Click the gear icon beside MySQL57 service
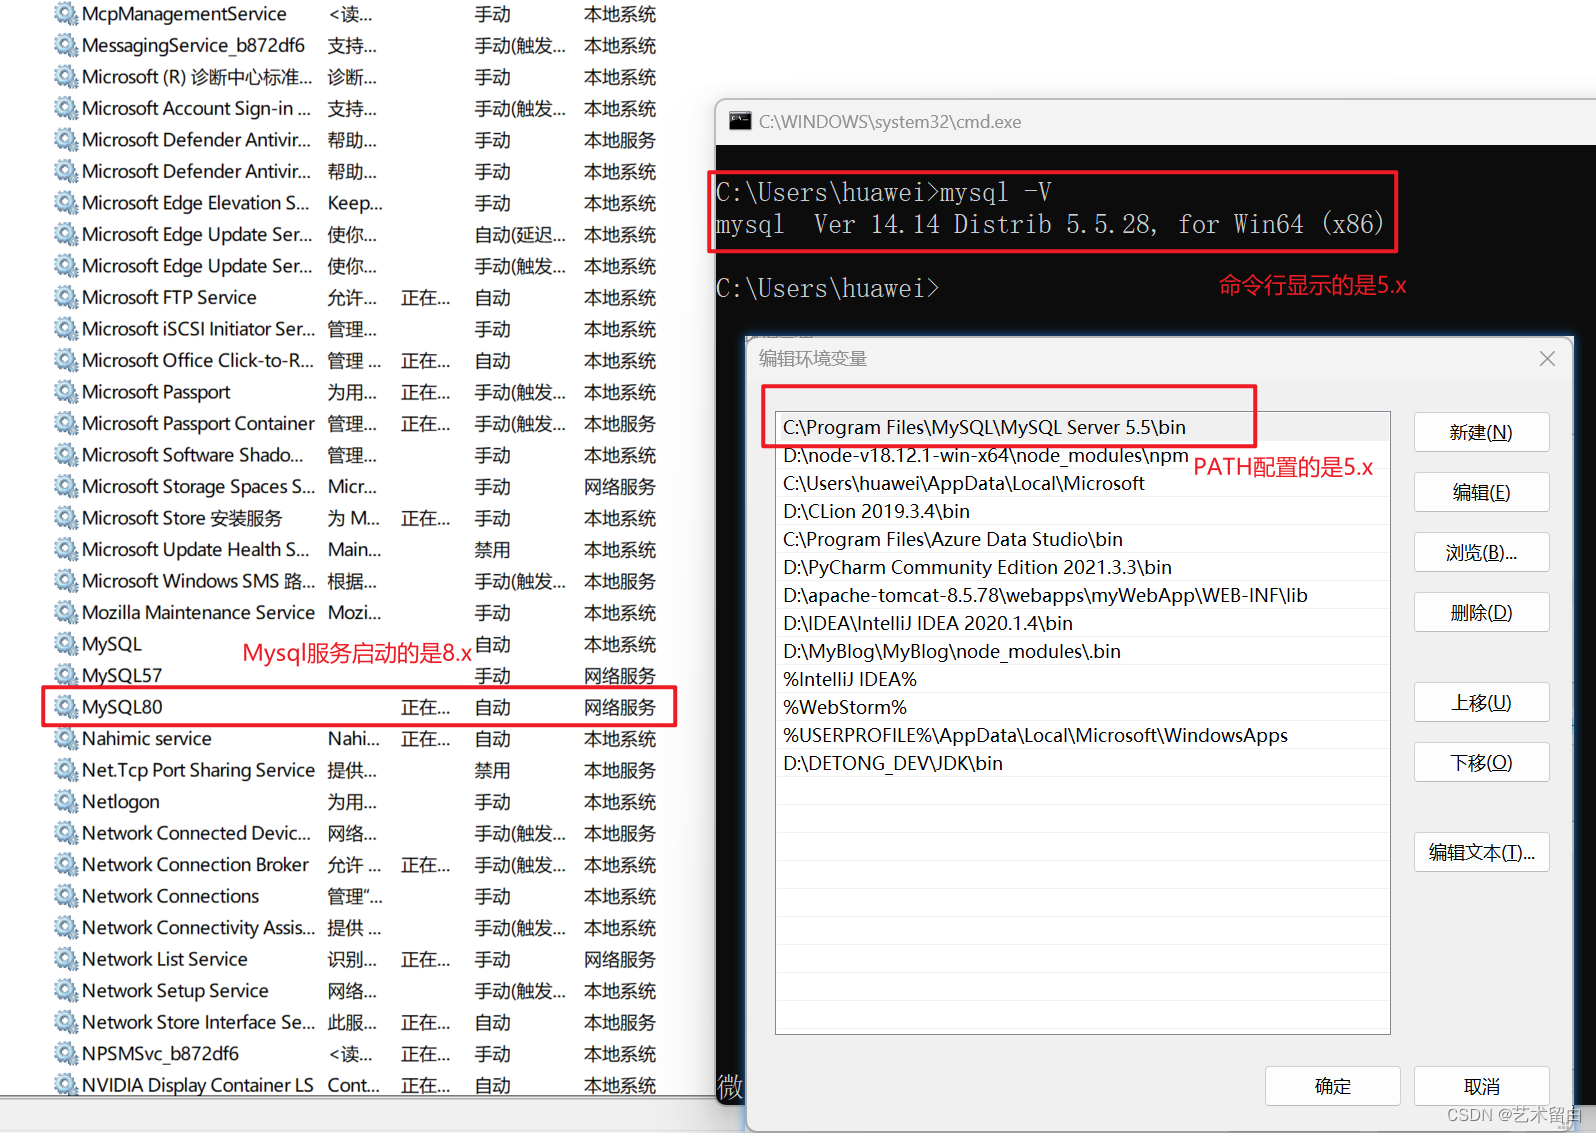The width and height of the screenshot is (1596, 1133). (x=66, y=675)
